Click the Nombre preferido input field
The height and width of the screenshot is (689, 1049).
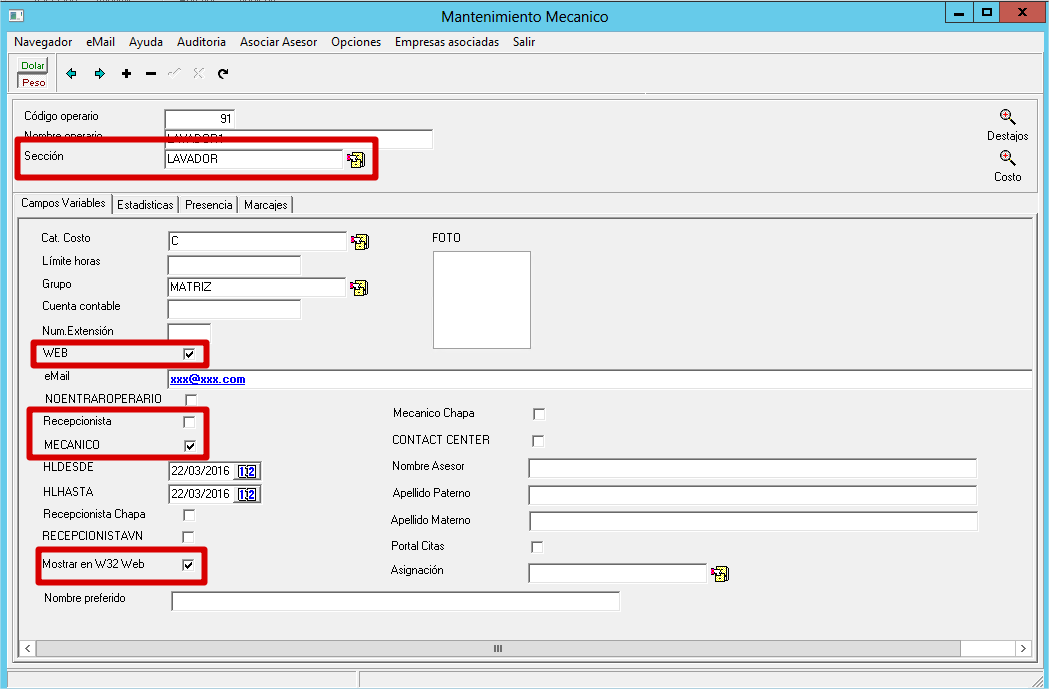point(395,601)
